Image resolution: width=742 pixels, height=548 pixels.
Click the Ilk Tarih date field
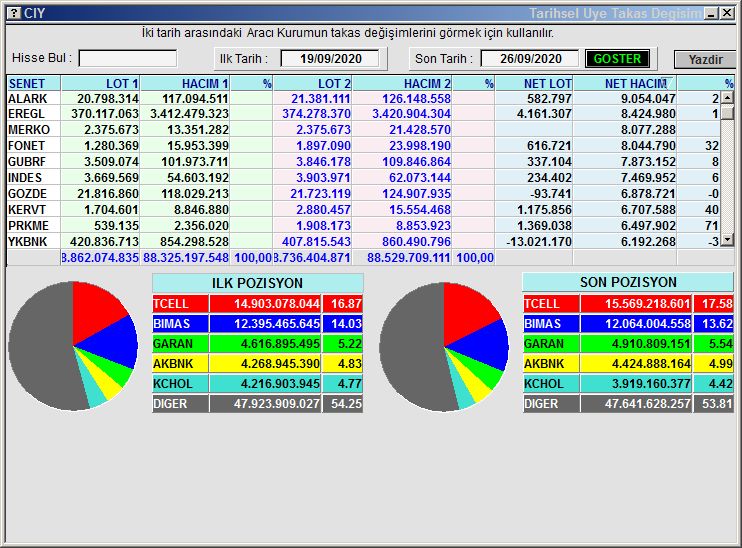(x=330, y=59)
